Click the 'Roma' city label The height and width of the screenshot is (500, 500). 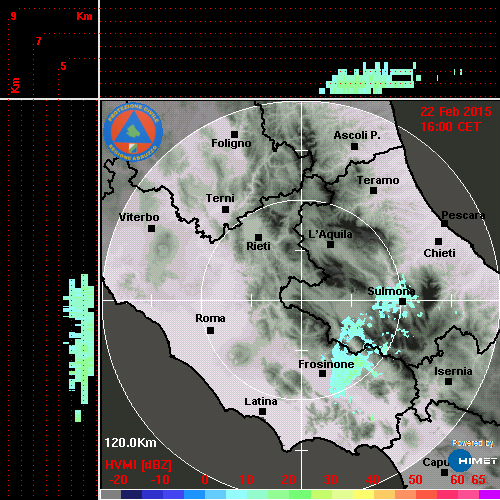210,318
